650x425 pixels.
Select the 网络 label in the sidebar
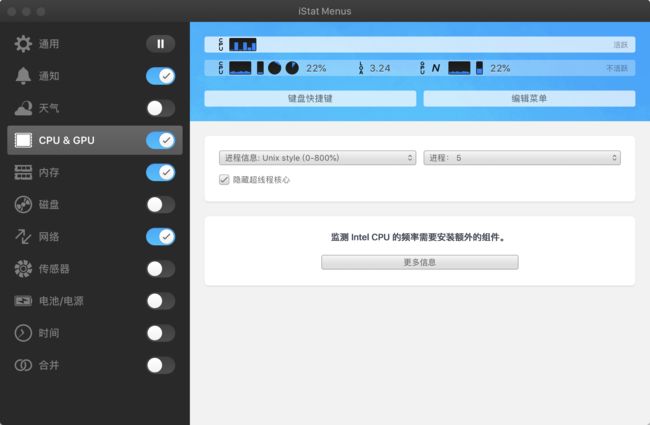tap(49, 237)
